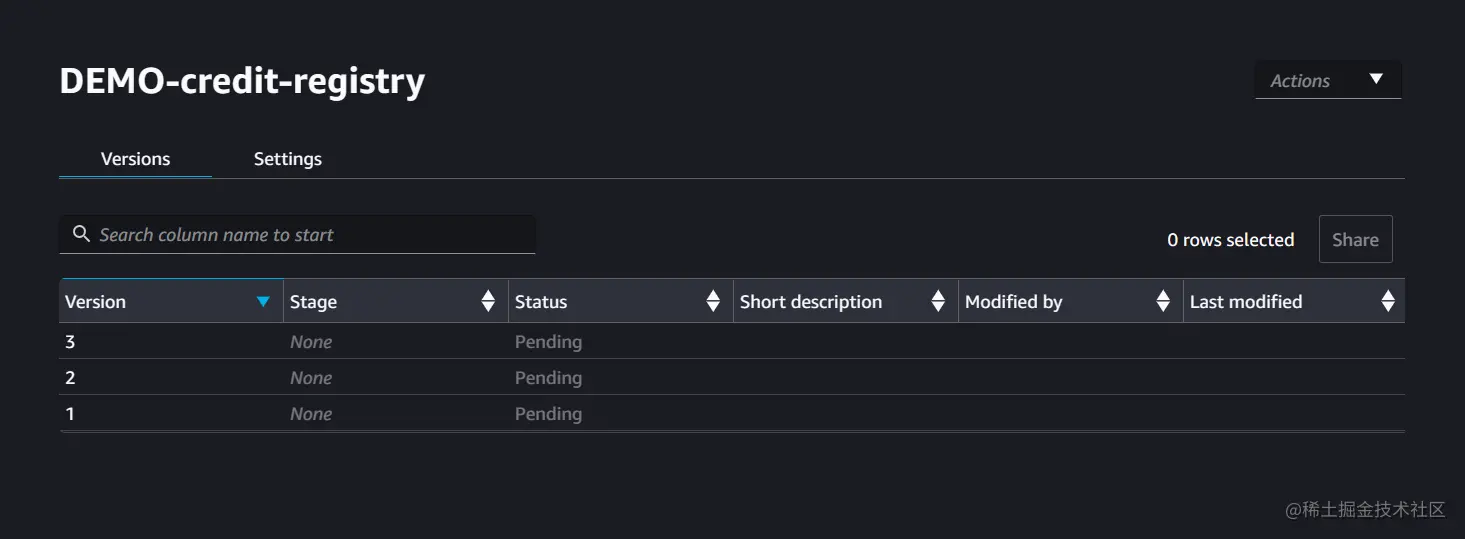Click the Actions dropdown arrow

pos(1376,80)
